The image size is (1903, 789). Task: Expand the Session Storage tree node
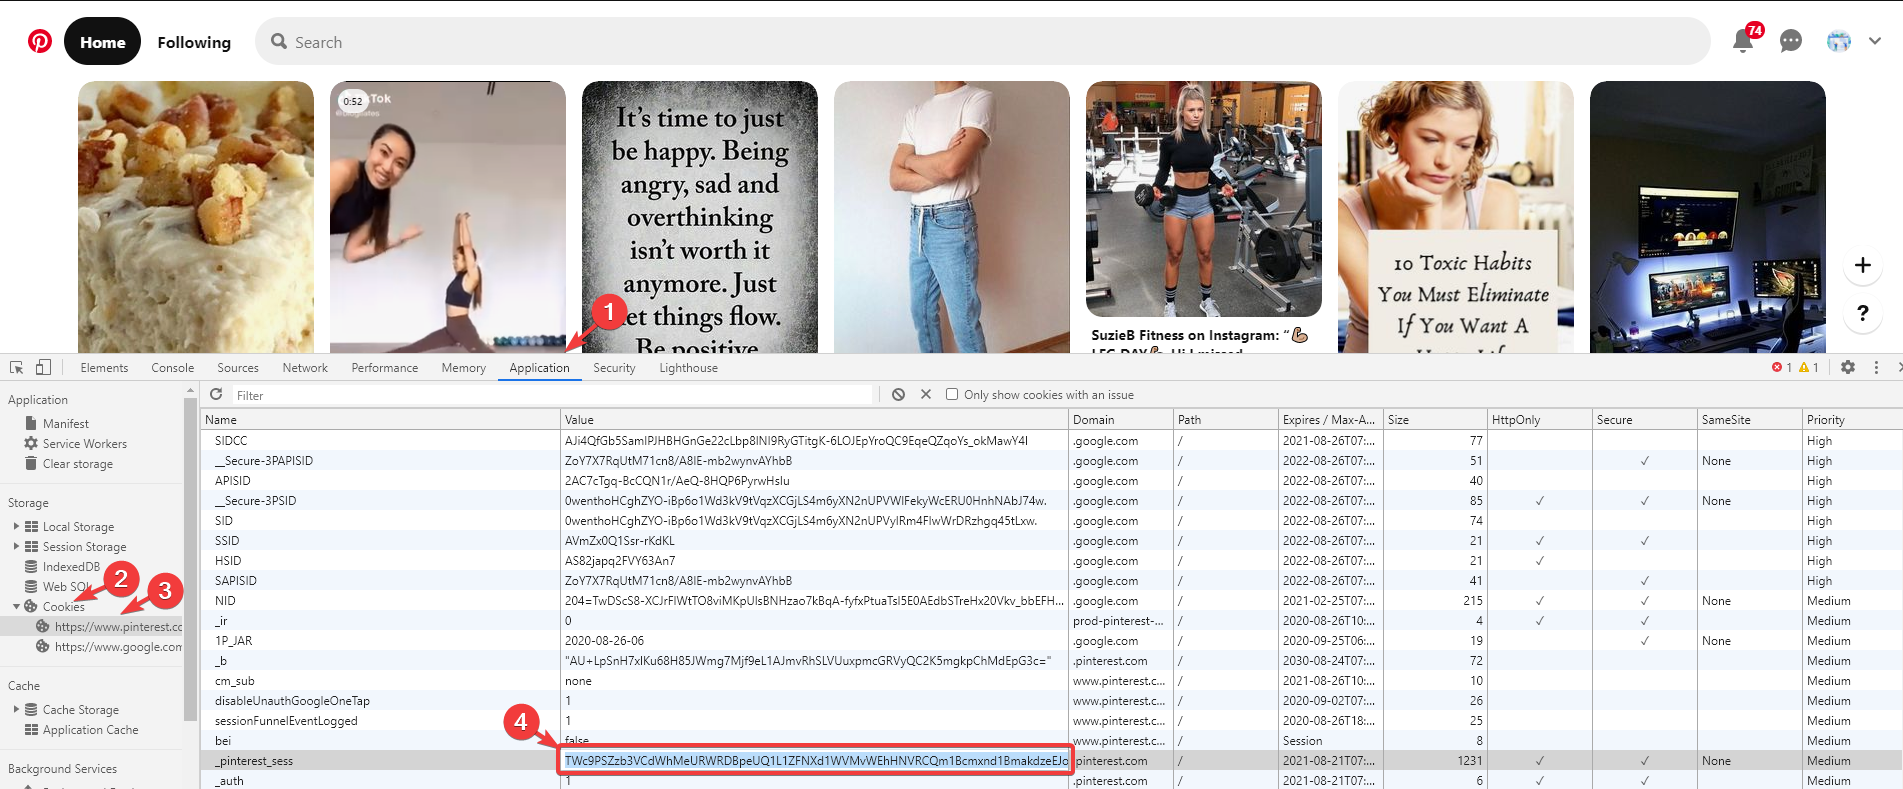pos(16,546)
